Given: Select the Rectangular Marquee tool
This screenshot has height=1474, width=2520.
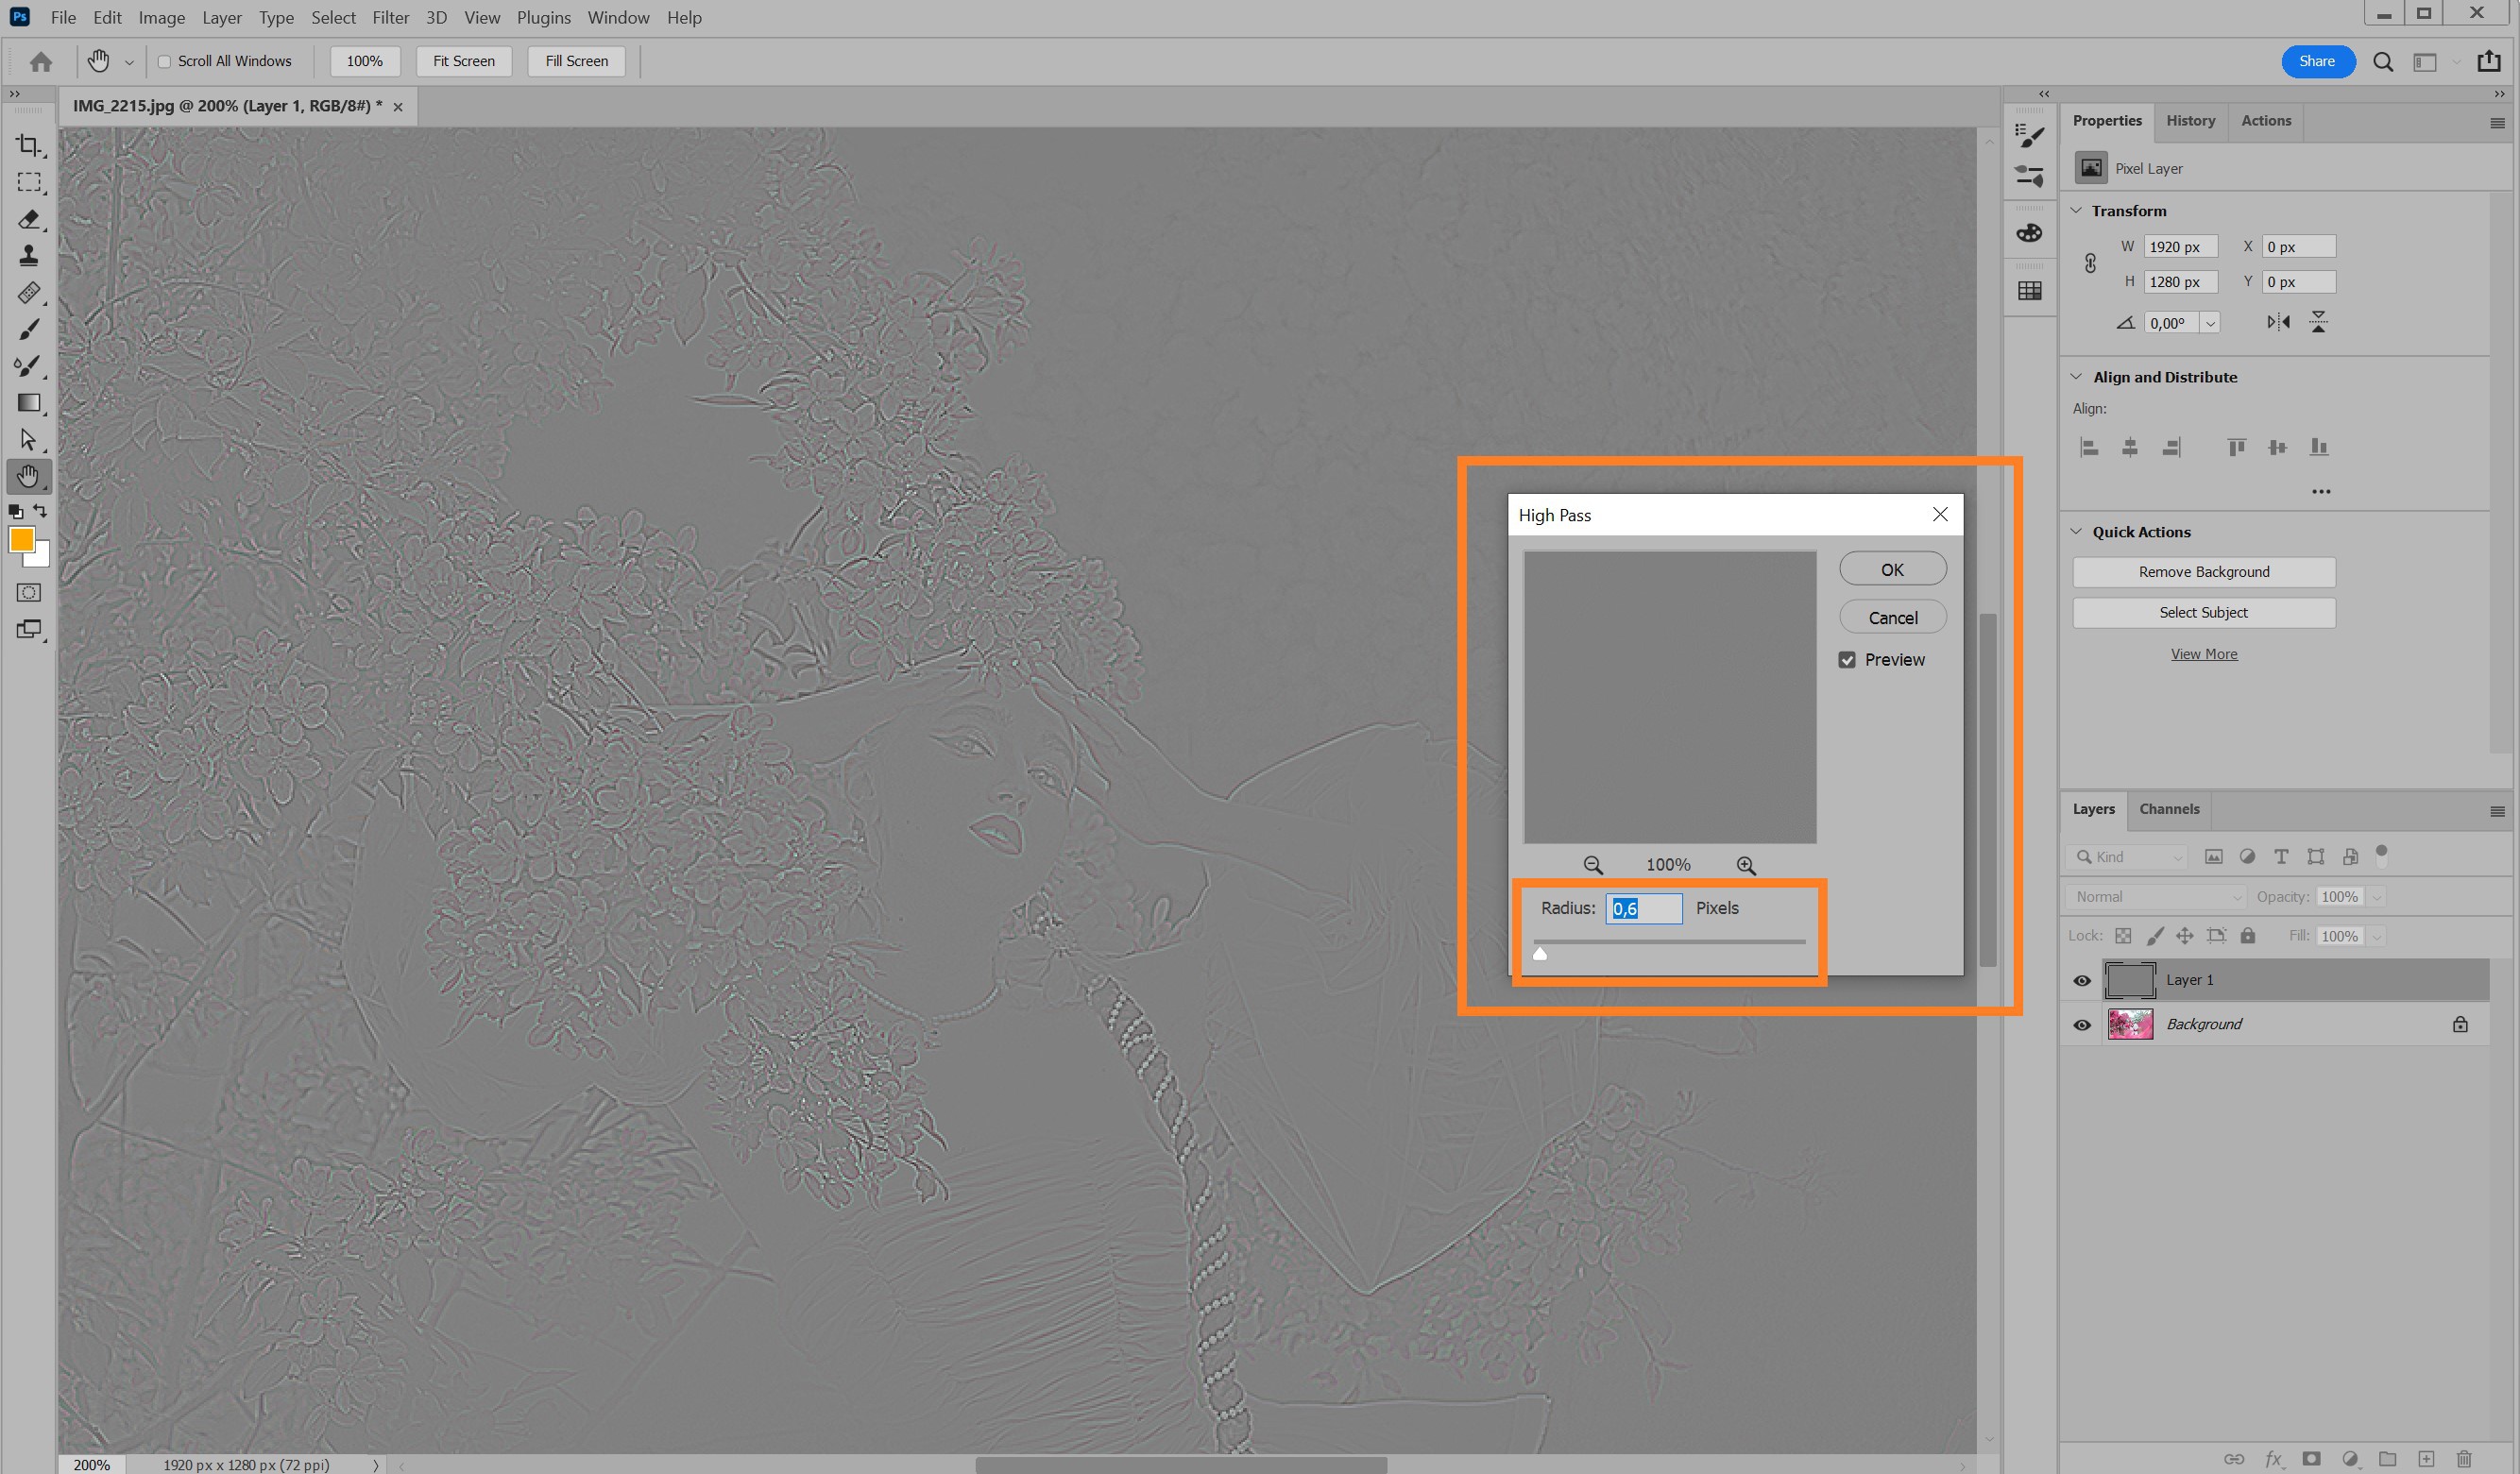Looking at the screenshot, I should [x=29, y=183].
